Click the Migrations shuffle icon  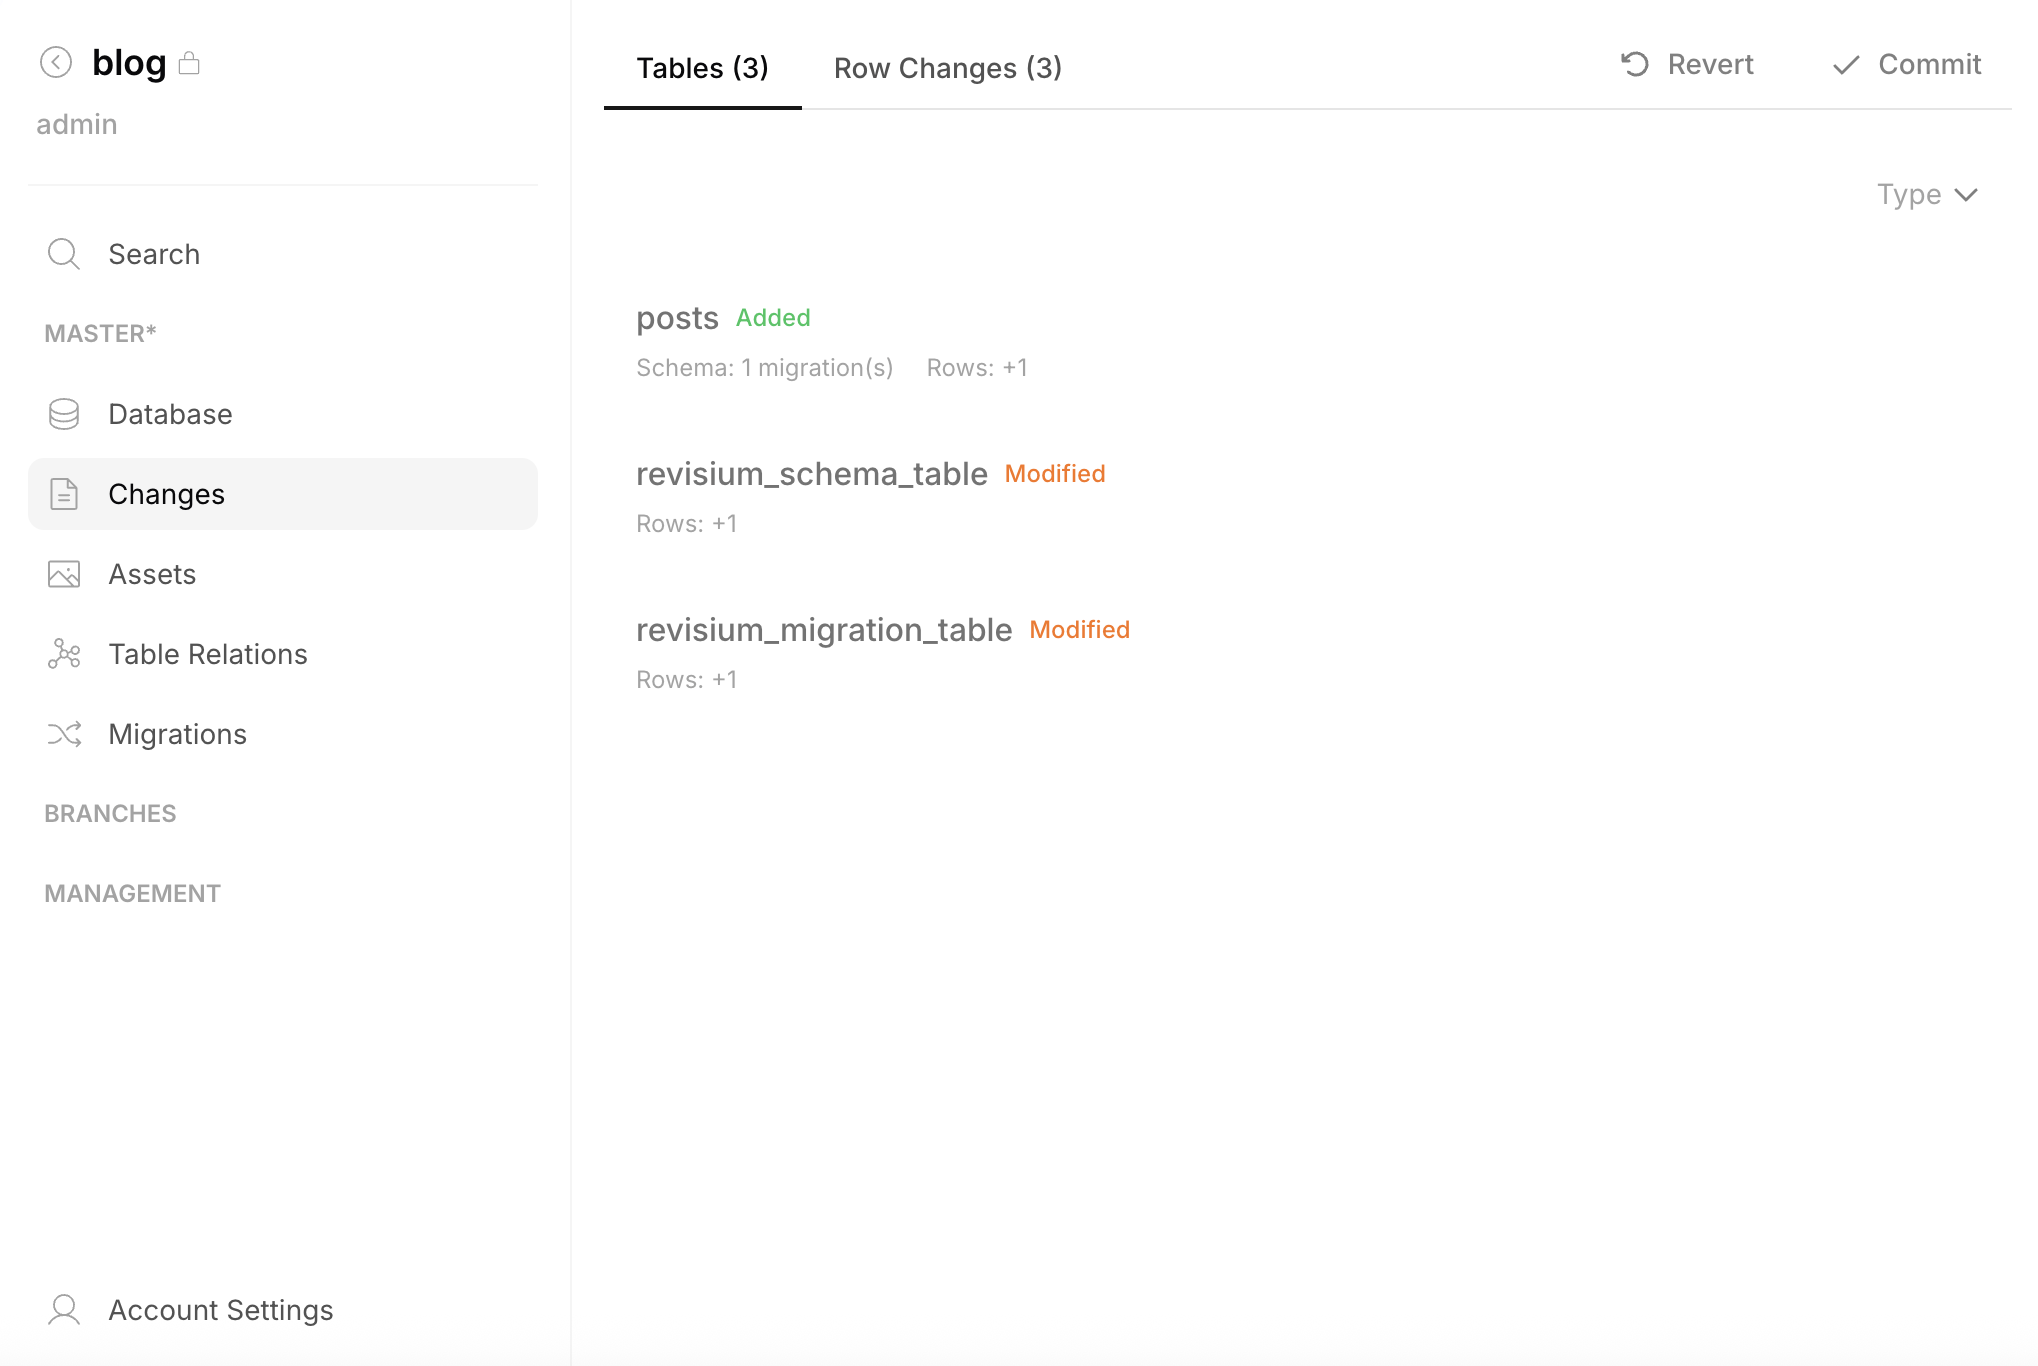(x=63, y=733)
